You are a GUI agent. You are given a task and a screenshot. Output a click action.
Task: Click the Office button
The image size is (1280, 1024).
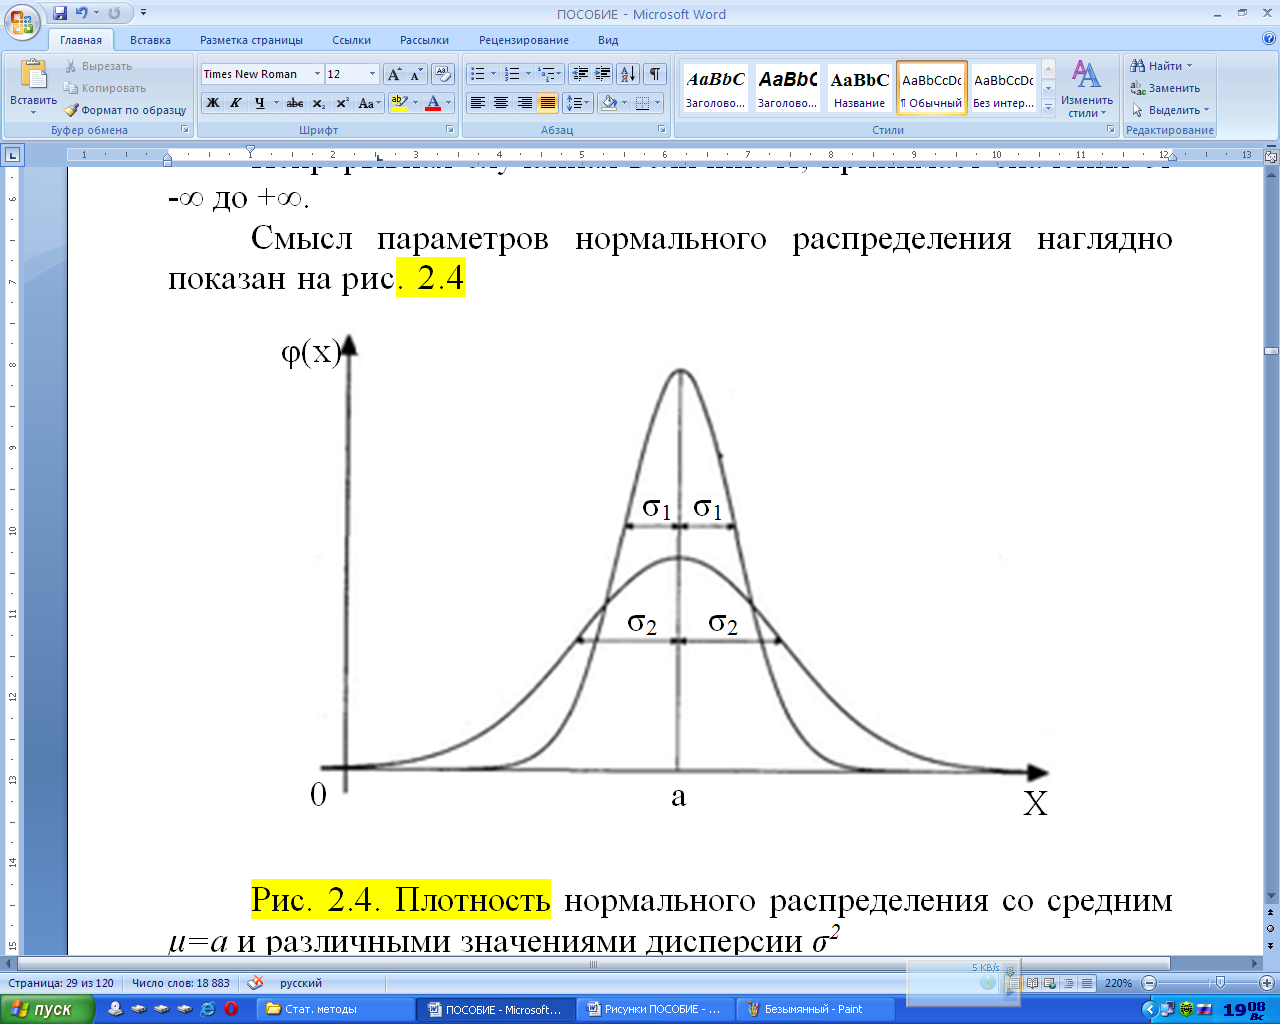point(22,20)
